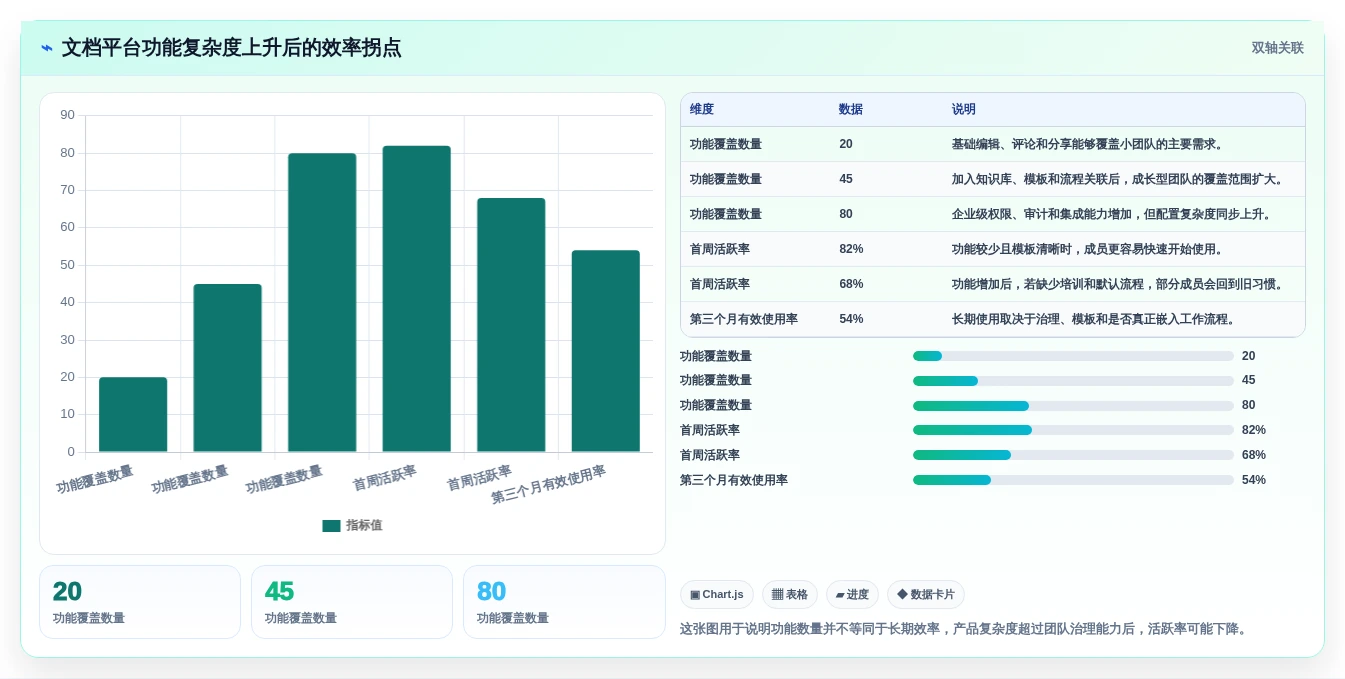The width and height of the screenshot is (1345, 679).
Task: Click the stat card showing light-blue 80
Action: click(x=564, y=602)
